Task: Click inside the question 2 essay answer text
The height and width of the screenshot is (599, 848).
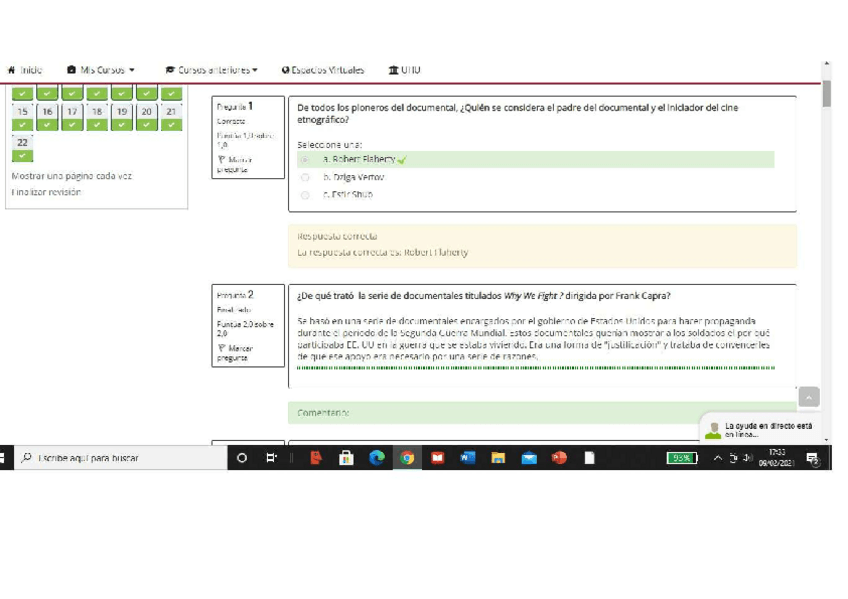Action: (x=534, y=339)
